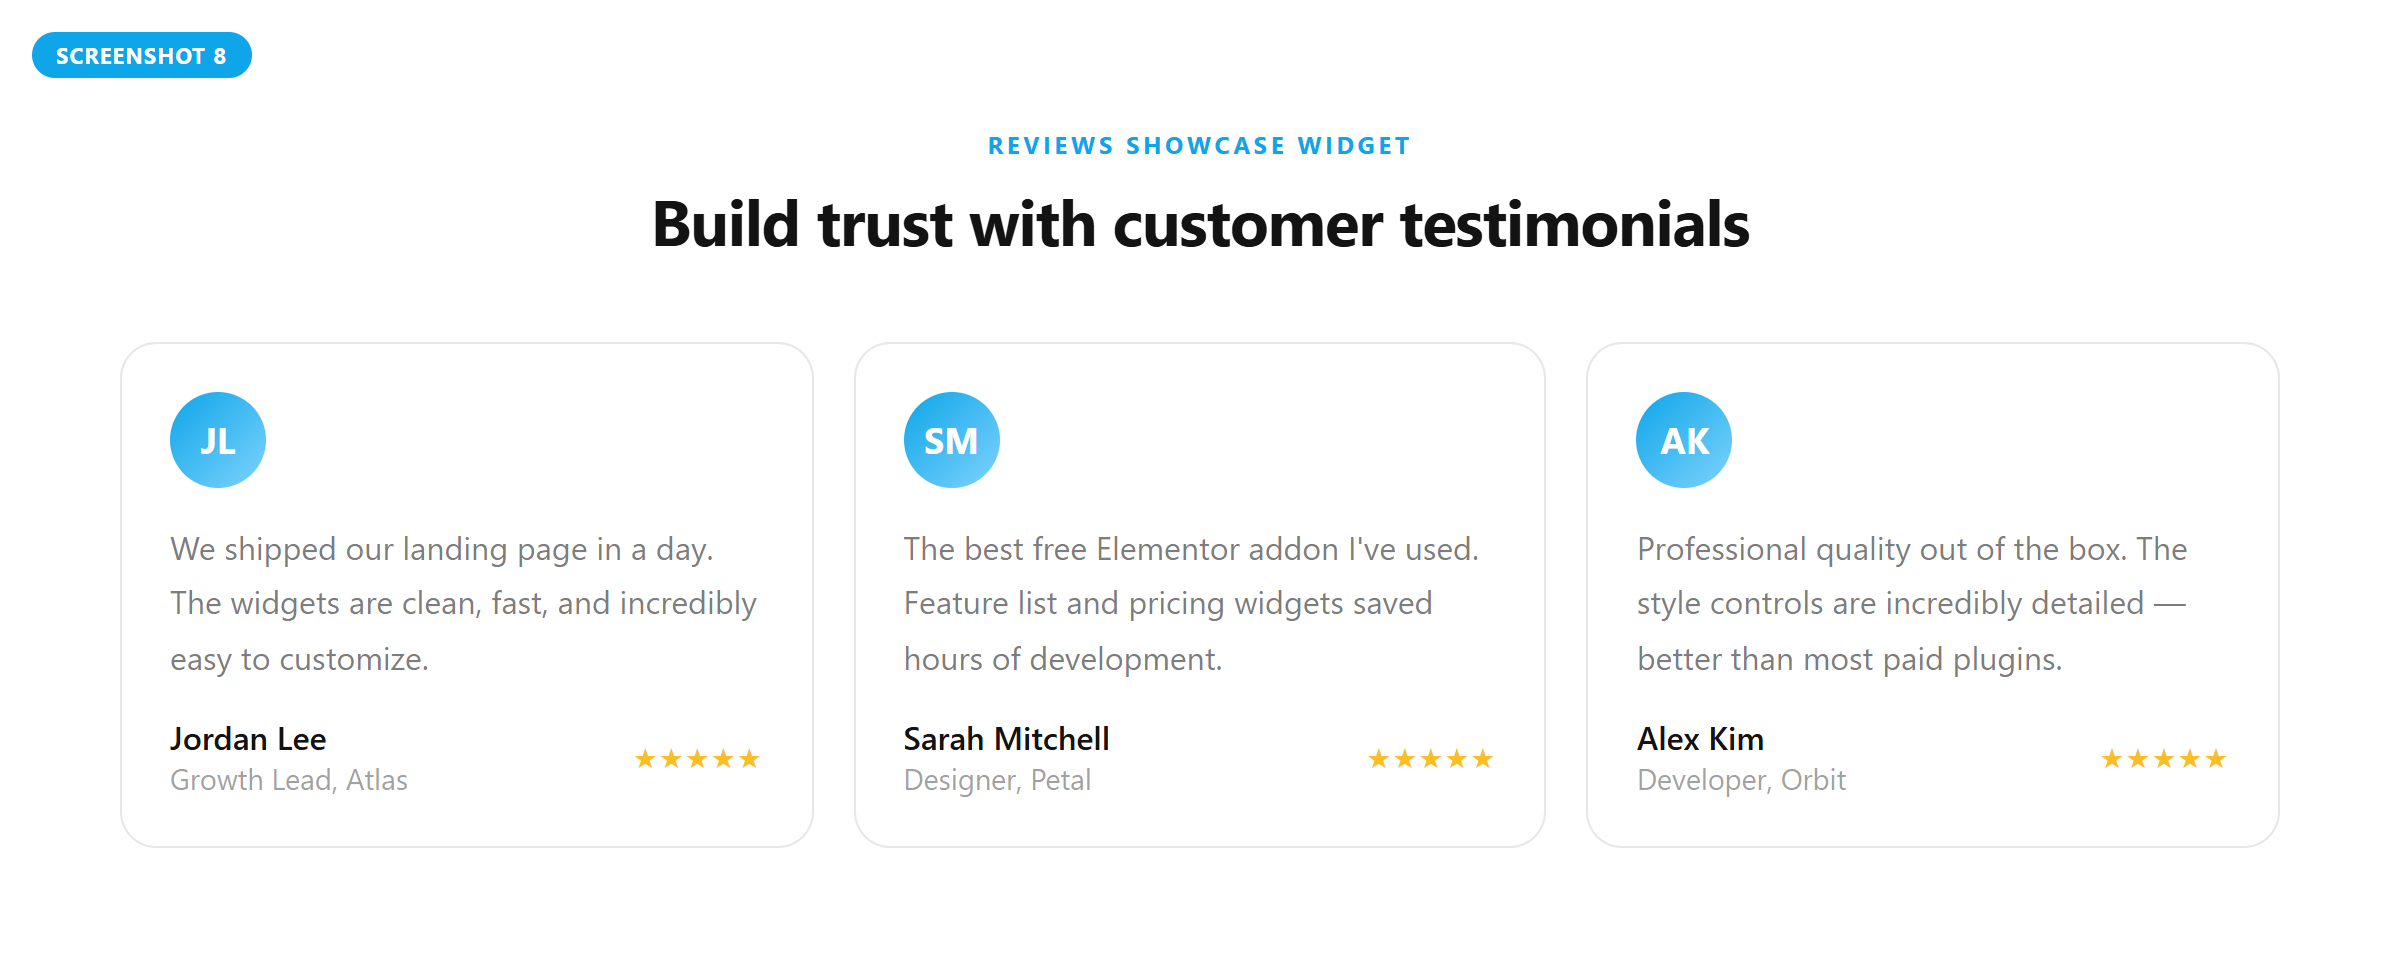Select the Alex Kim reviewer name
This screenshot has height=968, width=2400.
1700,739
